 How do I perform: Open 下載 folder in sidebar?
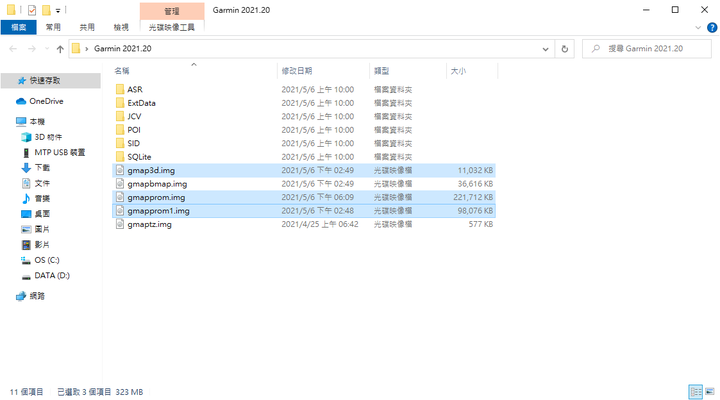pos(42,168)
